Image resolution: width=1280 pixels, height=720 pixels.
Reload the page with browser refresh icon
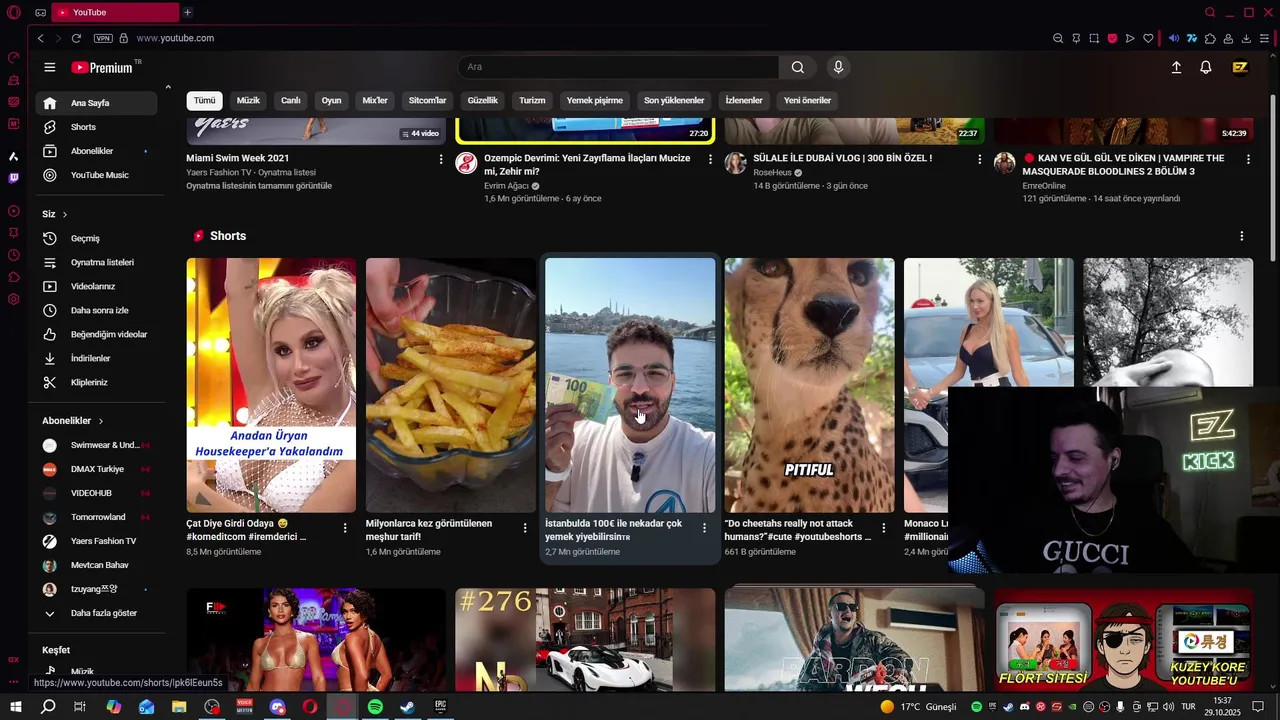tap(76, 38)
